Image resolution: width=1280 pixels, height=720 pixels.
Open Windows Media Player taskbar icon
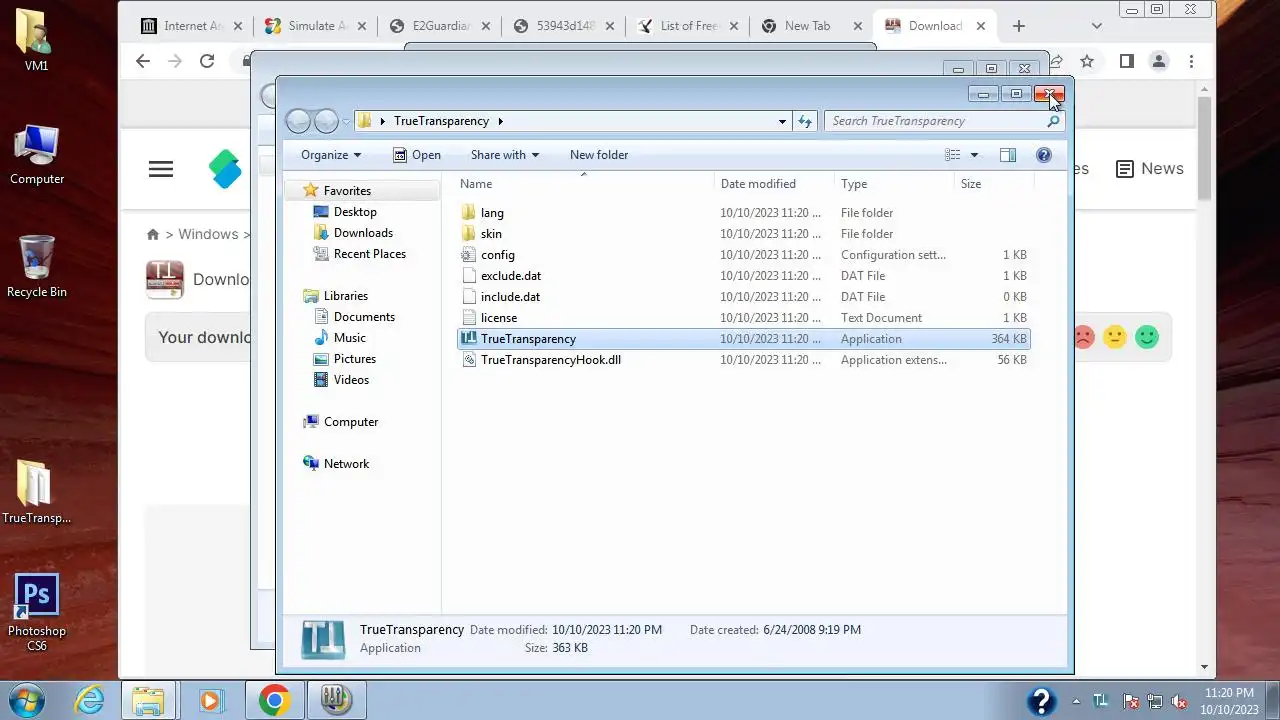click(210, 700)
